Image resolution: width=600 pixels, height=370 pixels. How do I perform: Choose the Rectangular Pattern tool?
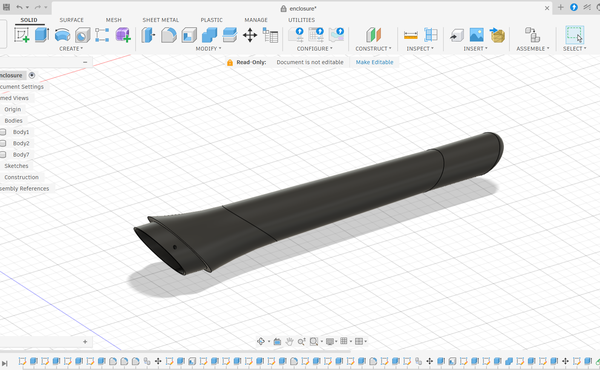(102, 35)
